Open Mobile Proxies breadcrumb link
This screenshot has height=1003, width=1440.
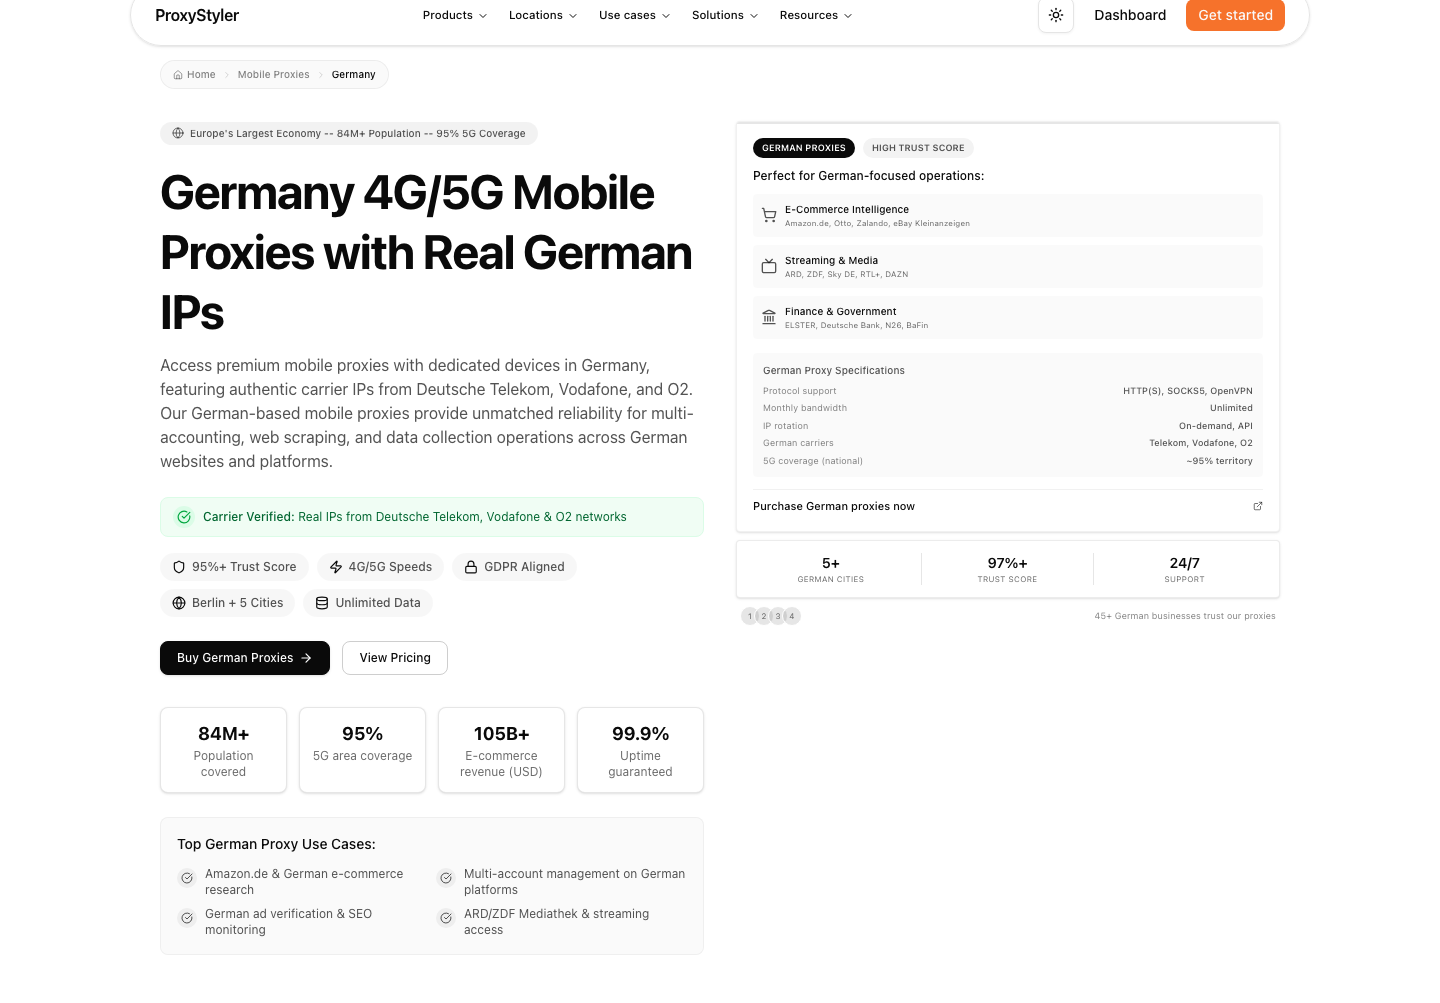coord(274,75)
